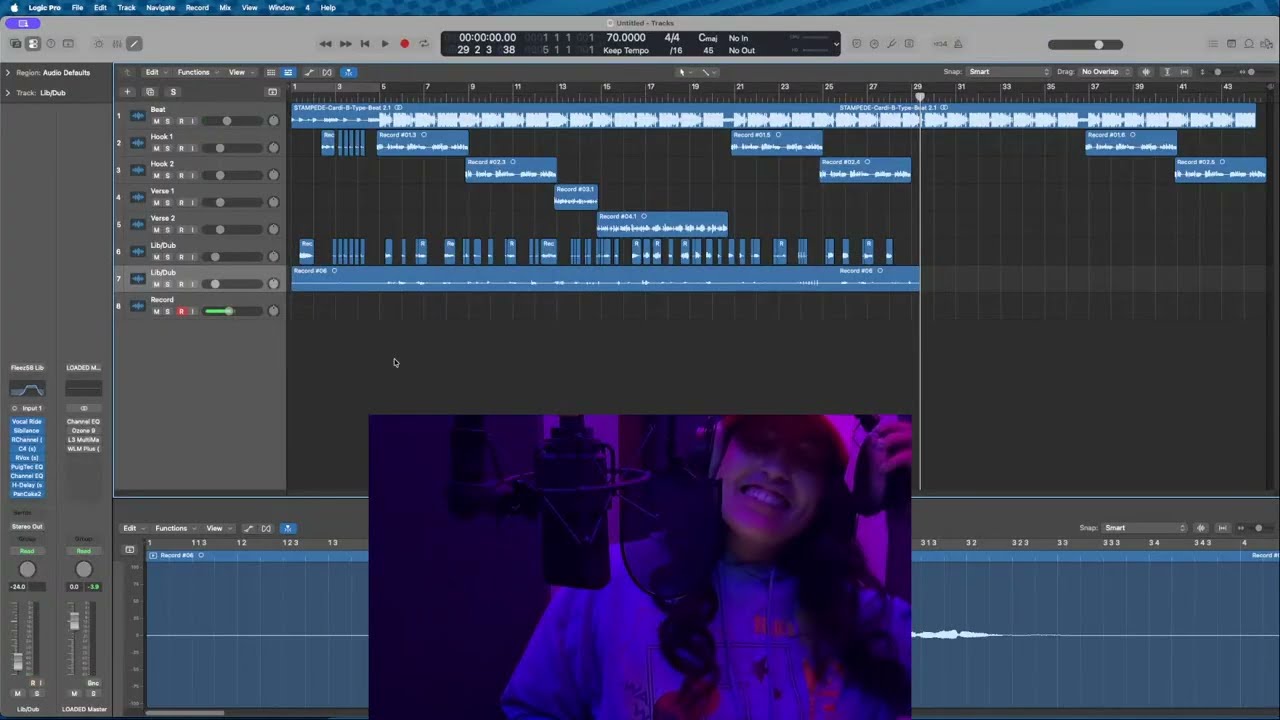Open Drag No Overlap dropdown

tap(1104, 72)
